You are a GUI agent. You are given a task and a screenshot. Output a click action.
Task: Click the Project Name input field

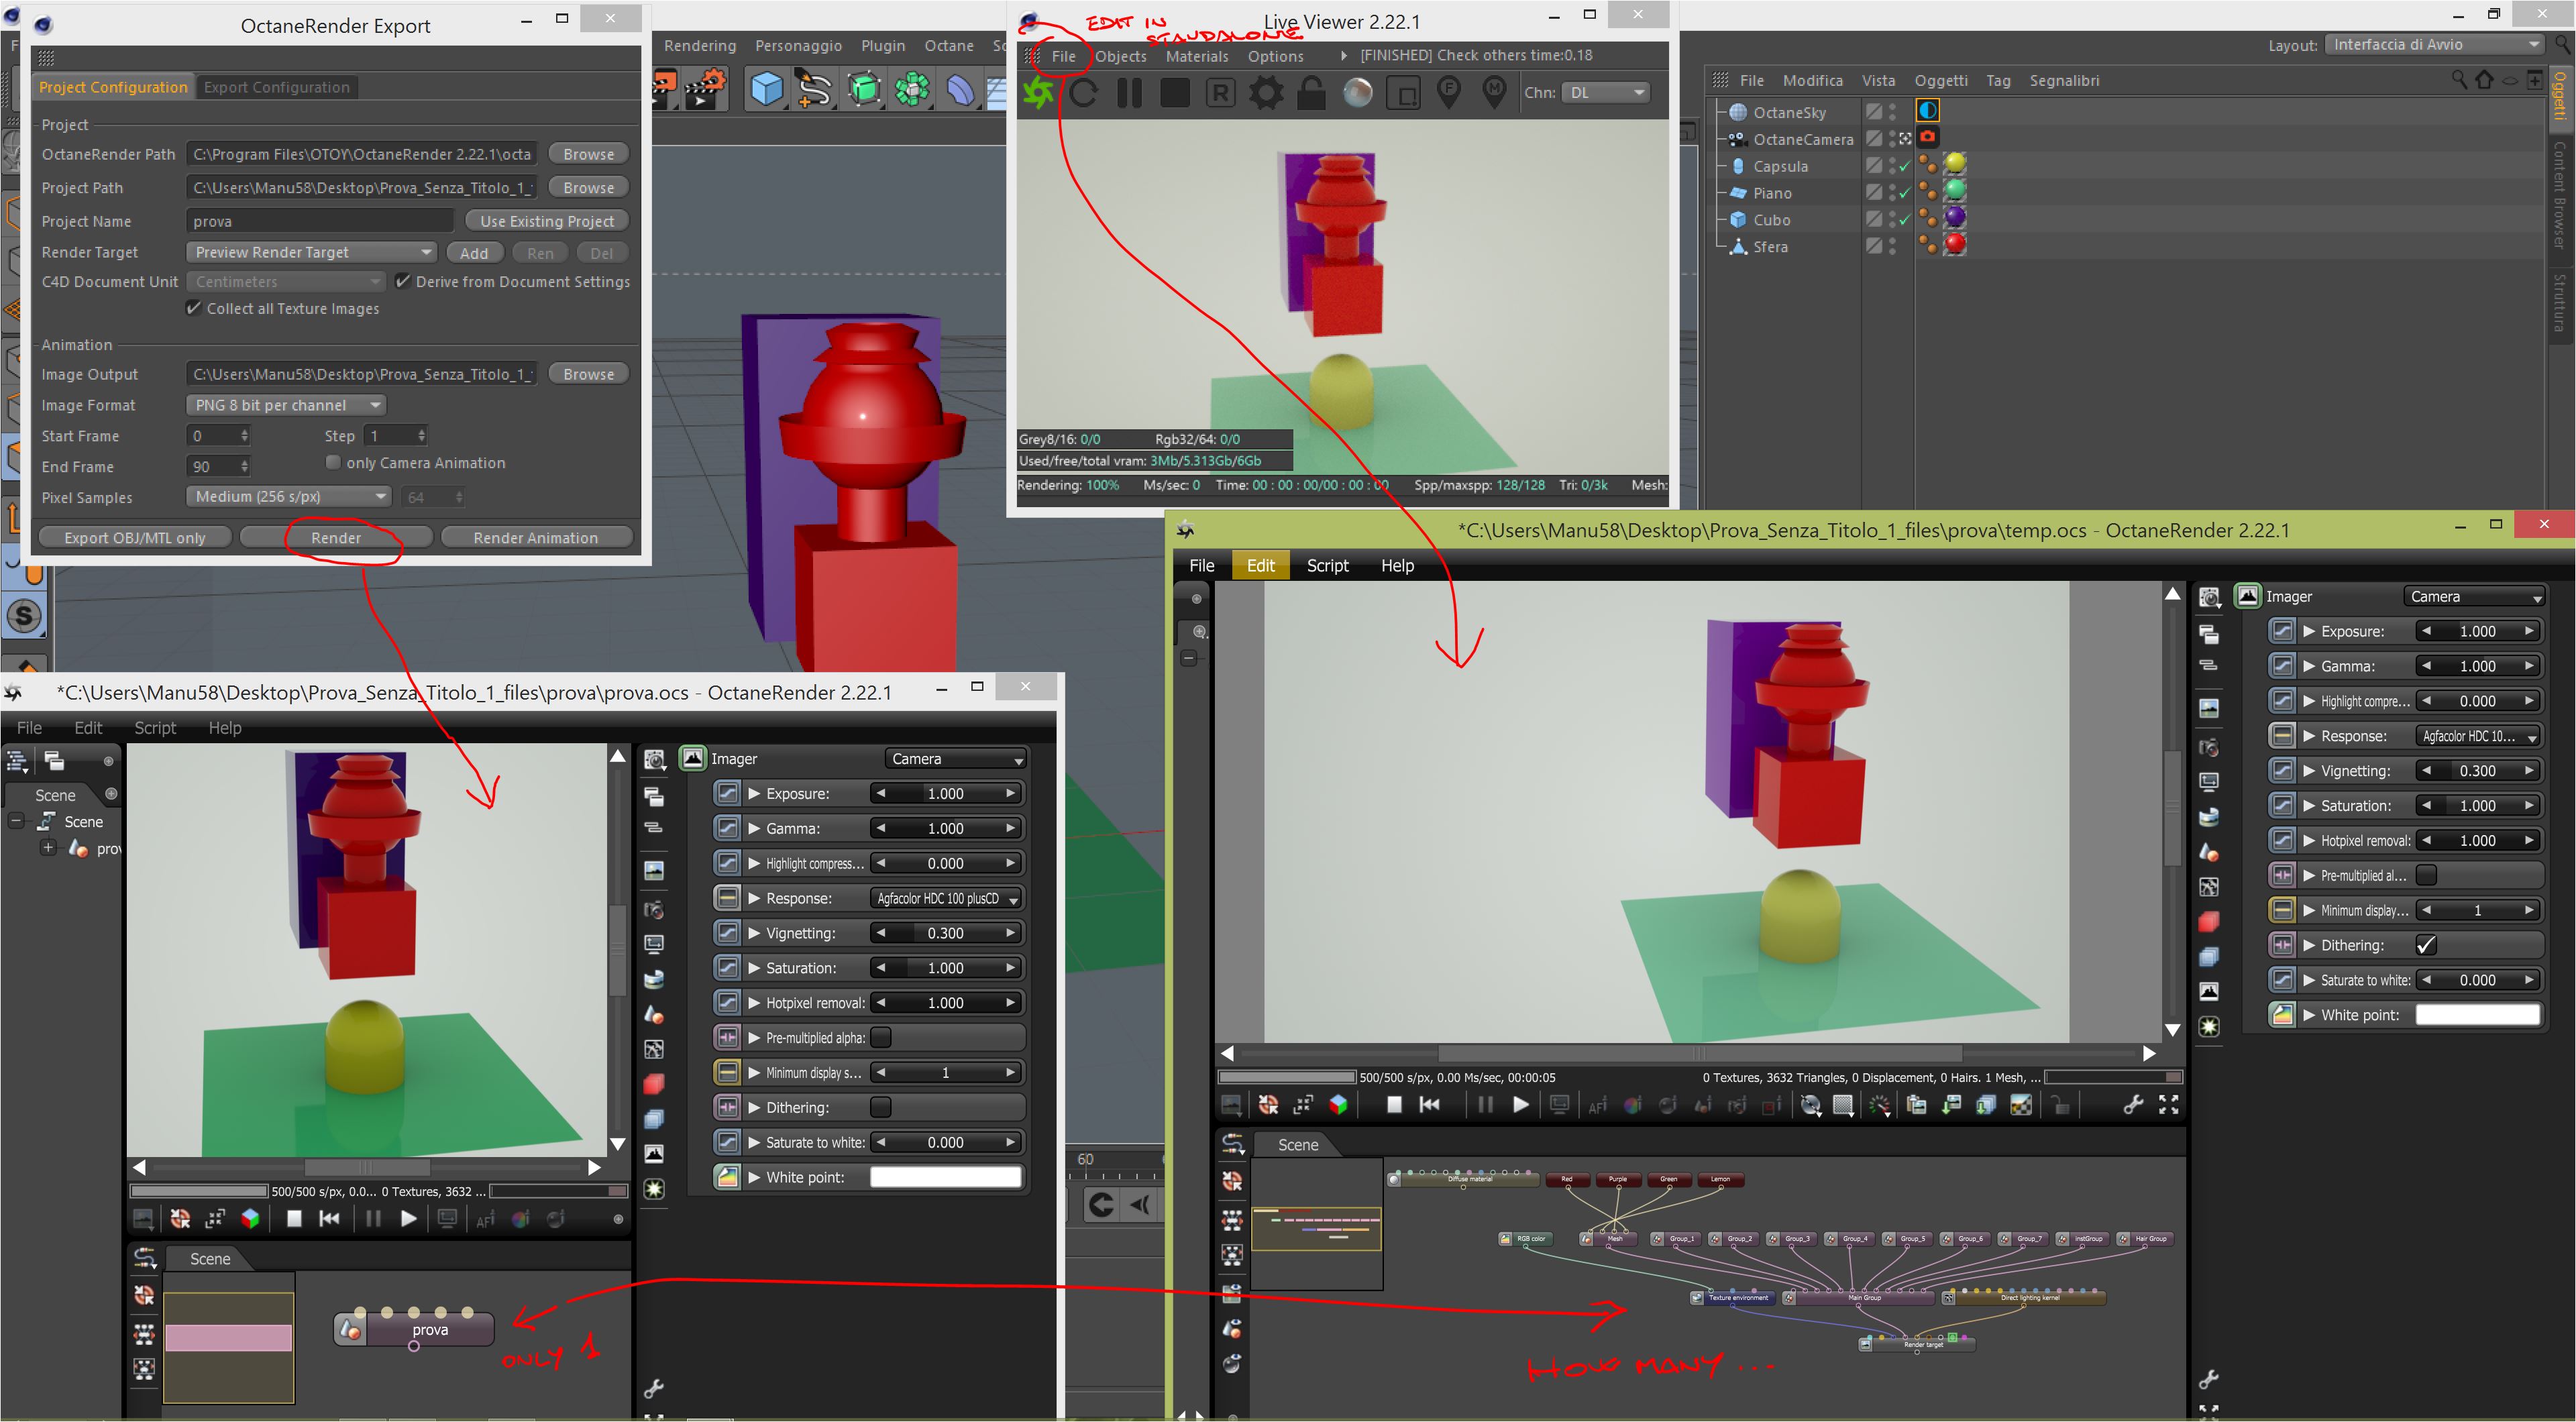click(x=320, y=221)
